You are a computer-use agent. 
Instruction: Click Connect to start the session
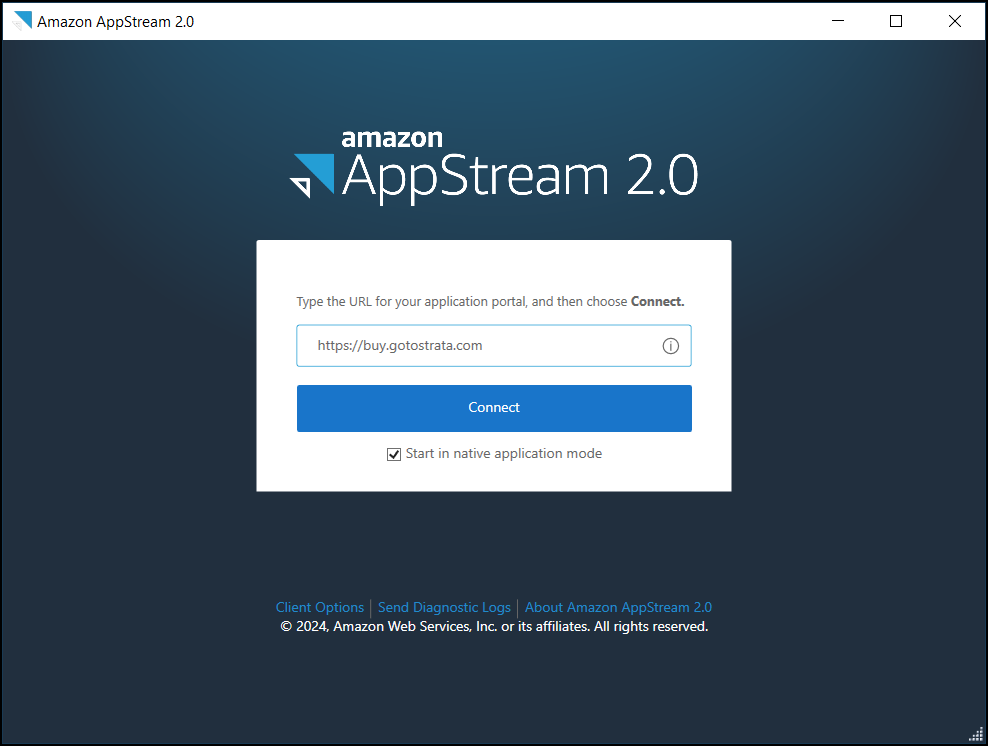[x=494, y=408]
